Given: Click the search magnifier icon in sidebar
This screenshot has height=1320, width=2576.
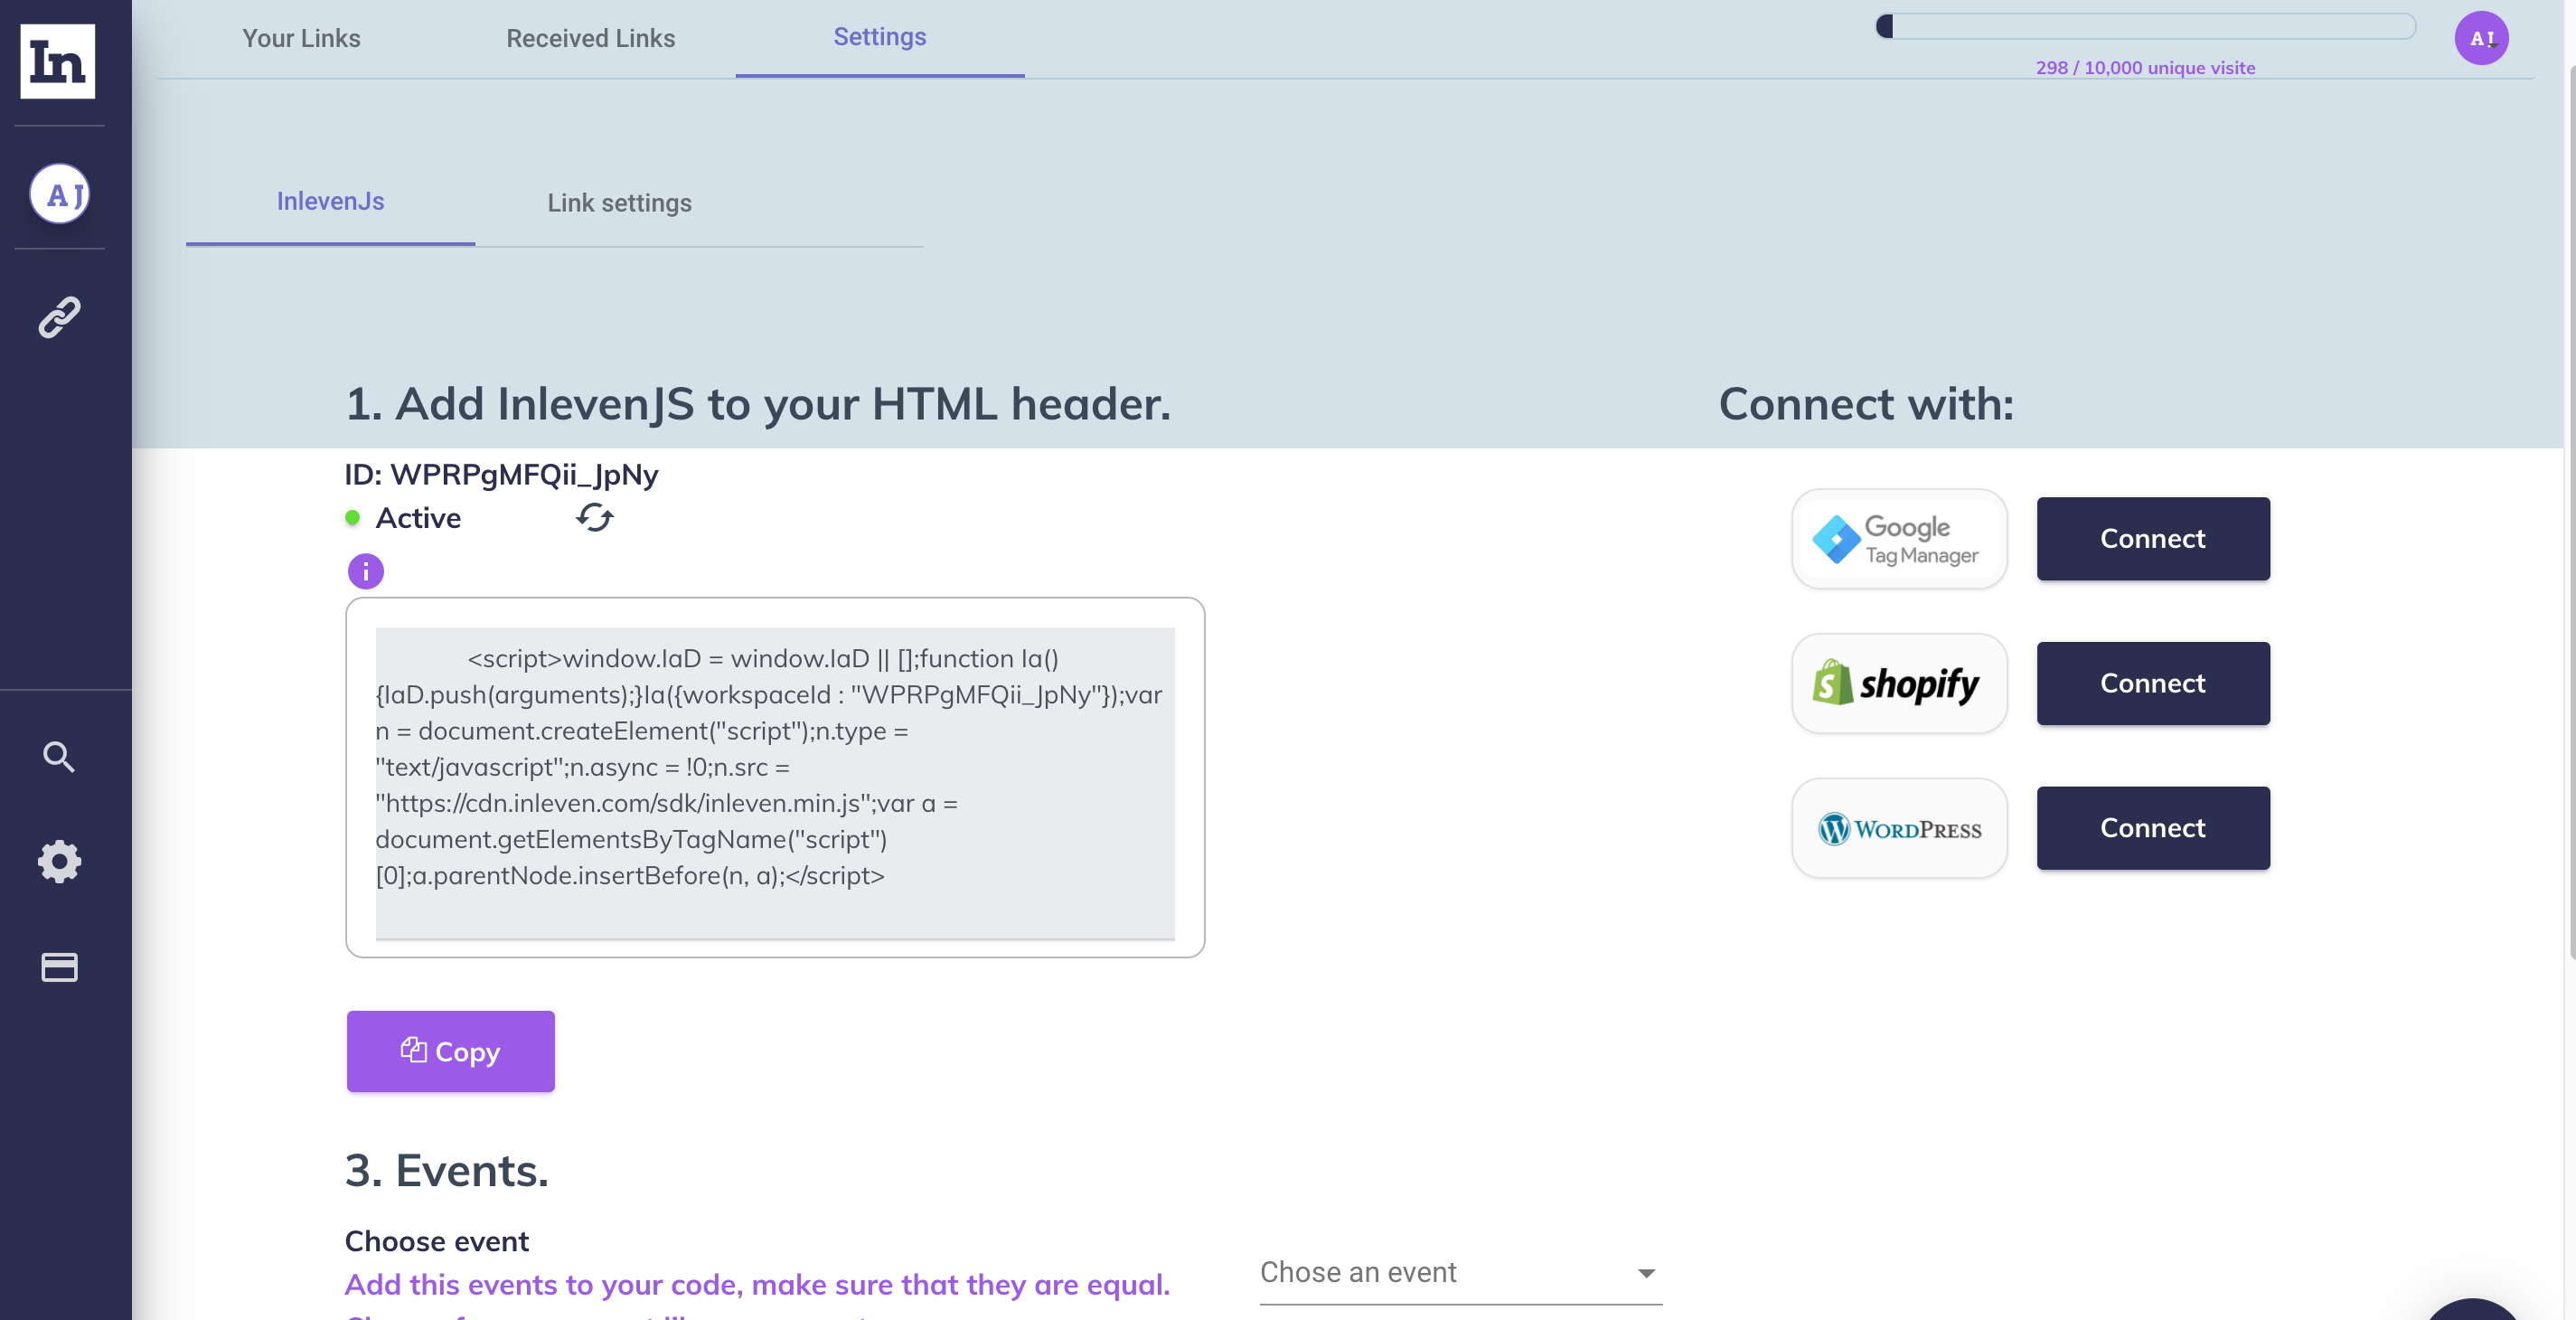Looking at the screenshot, I should click(x=59, y=757).
